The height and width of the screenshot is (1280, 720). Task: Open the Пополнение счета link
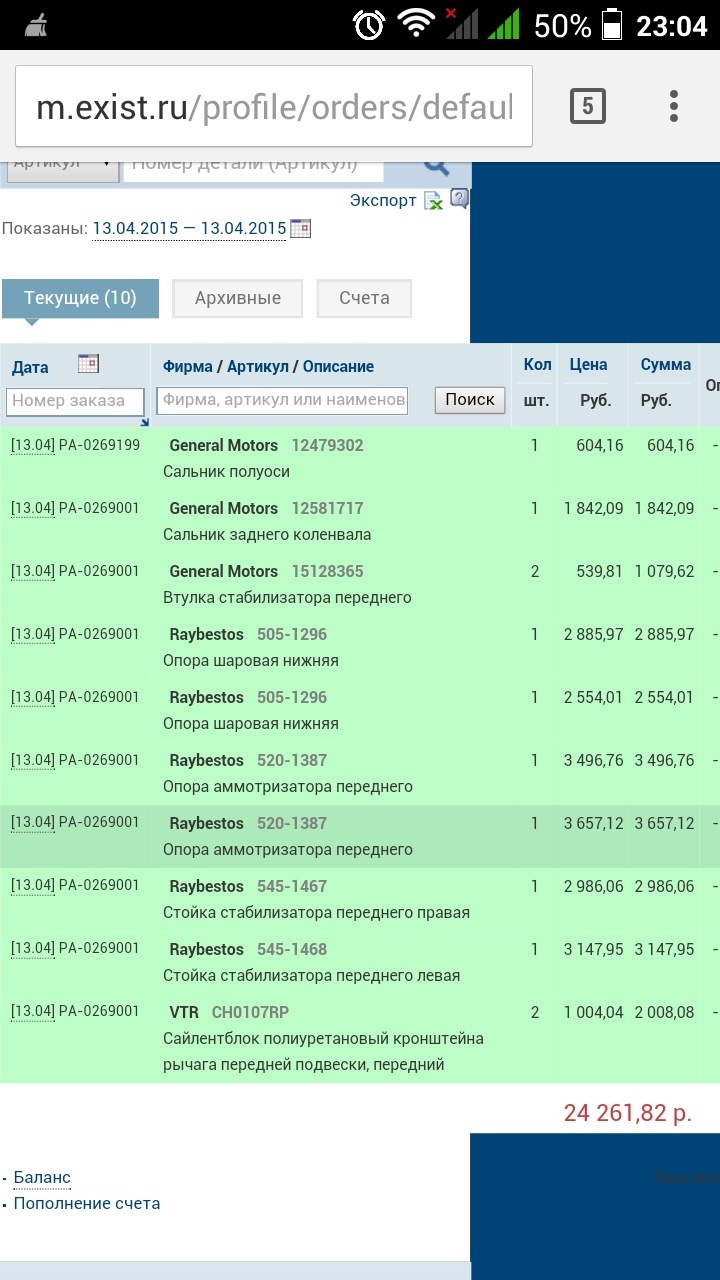pyautogui.click(x=87, y=1203)
